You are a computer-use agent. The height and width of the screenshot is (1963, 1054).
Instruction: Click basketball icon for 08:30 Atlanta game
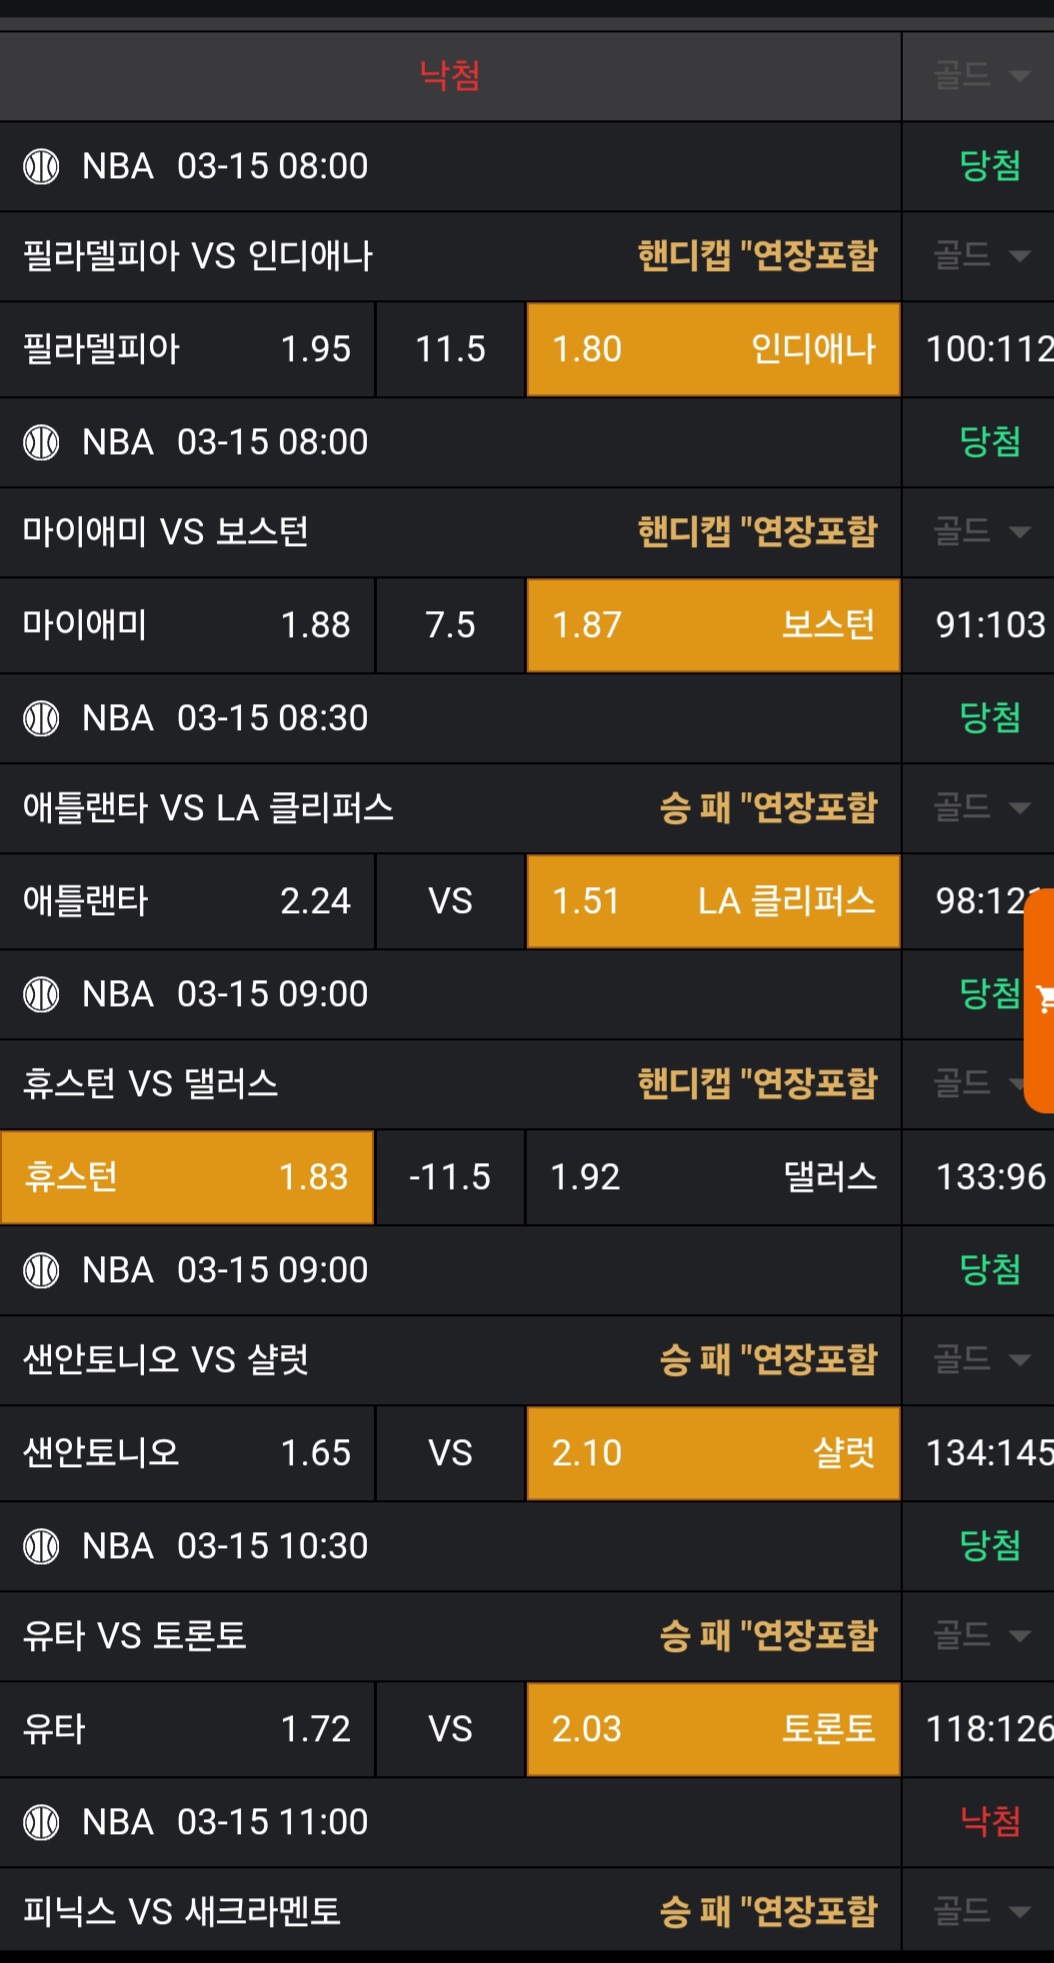click(41, 718)
